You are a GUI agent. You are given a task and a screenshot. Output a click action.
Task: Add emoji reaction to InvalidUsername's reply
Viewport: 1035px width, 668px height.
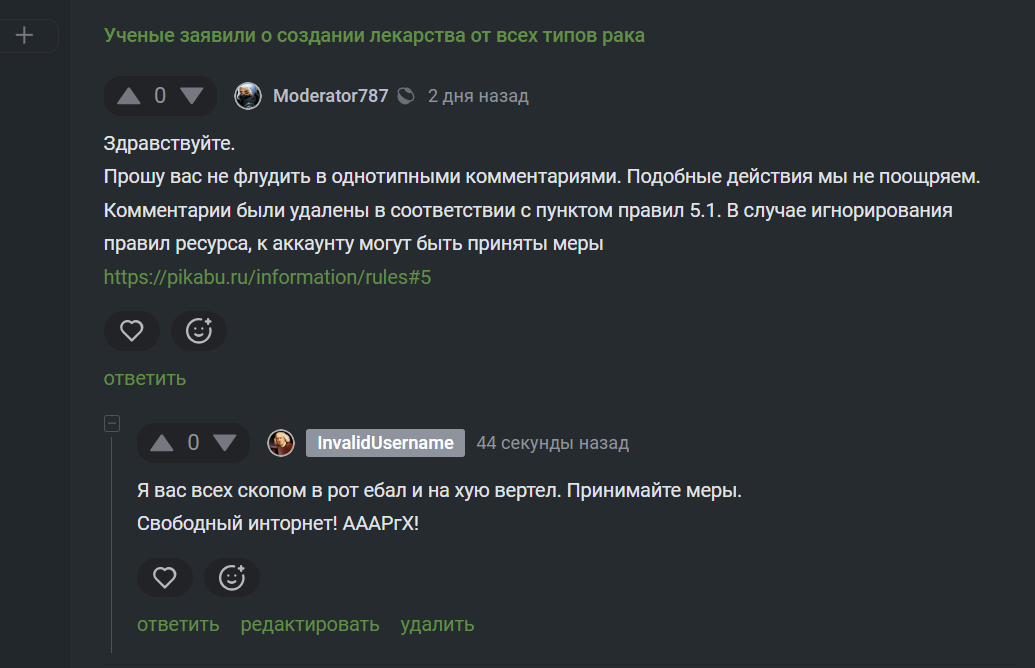click(x=232, y=577)
